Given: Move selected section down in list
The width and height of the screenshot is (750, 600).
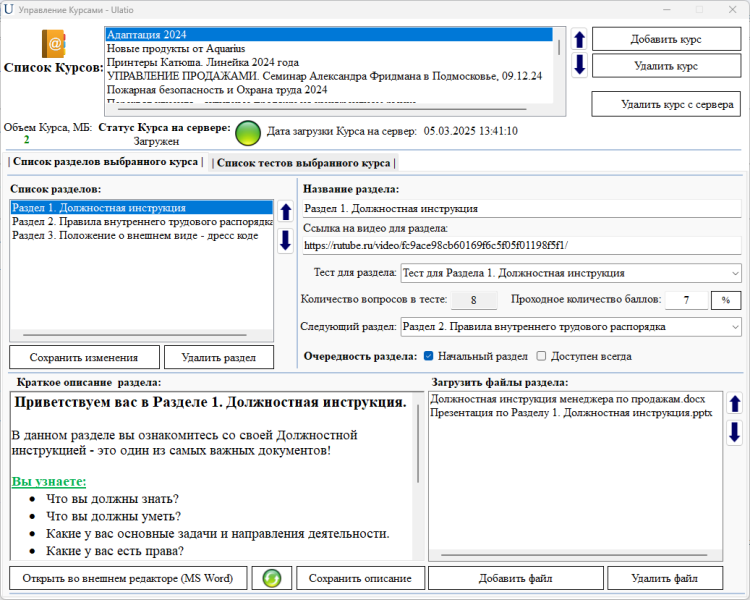Looking at the screenshot, I should click(x=285, y=236).
